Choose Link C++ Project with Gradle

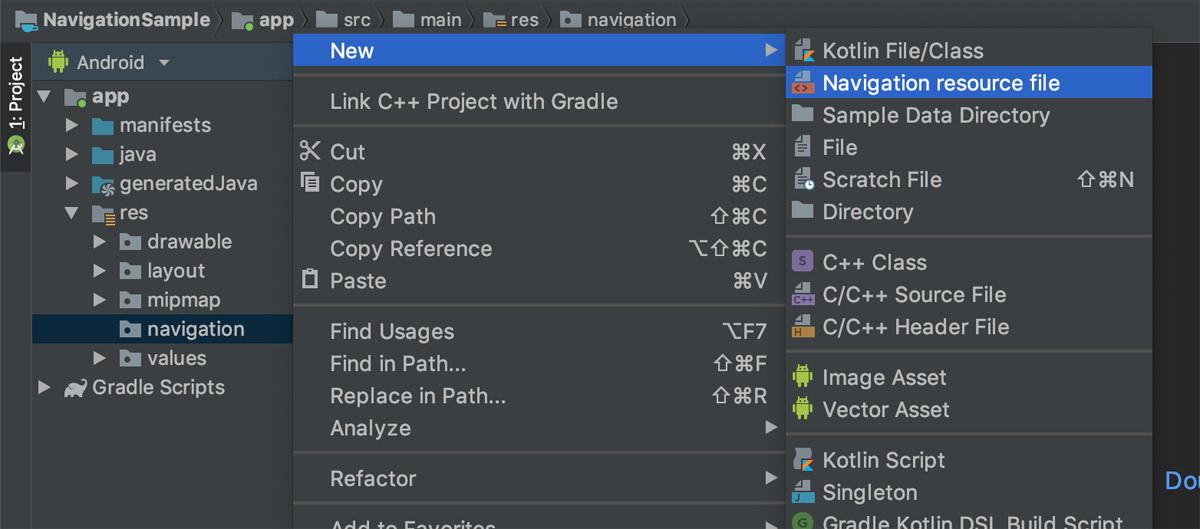[539, 101]
